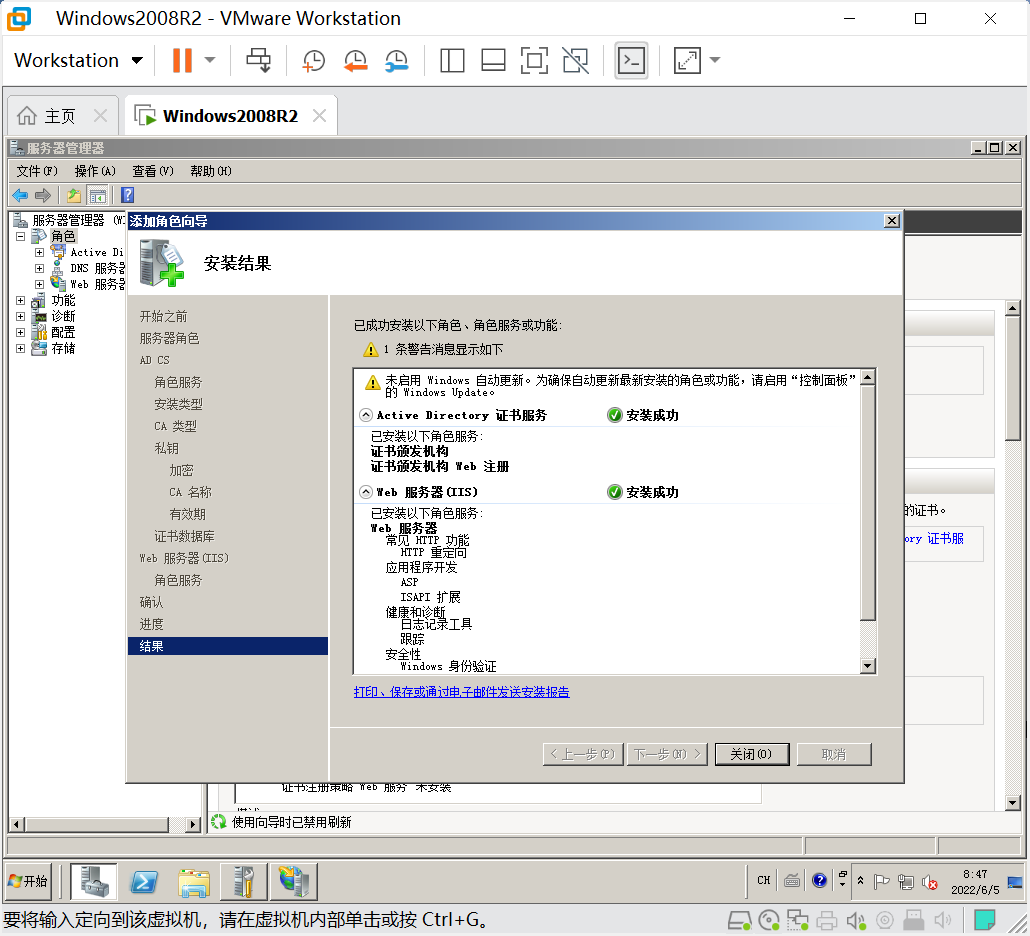This screenshot has width=1030, height=936.
Task: Expand the DNS 服务器 tree node
Action: pyautogui.click(x=39, y=268)
